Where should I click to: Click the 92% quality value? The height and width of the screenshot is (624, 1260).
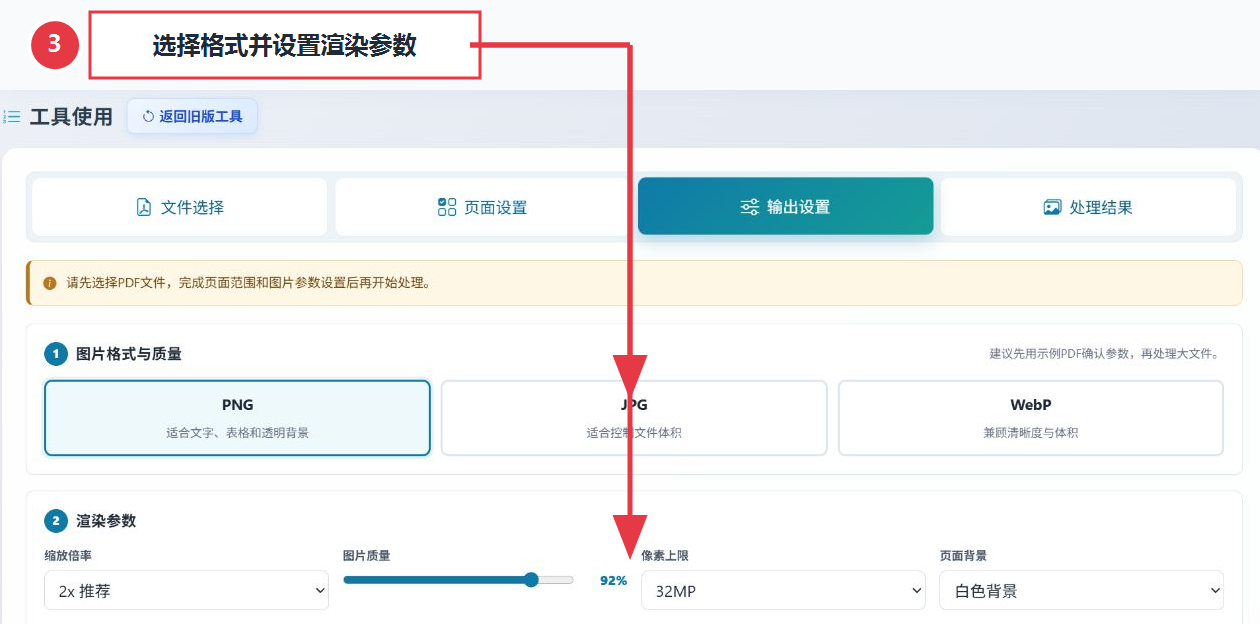[613, 580]
